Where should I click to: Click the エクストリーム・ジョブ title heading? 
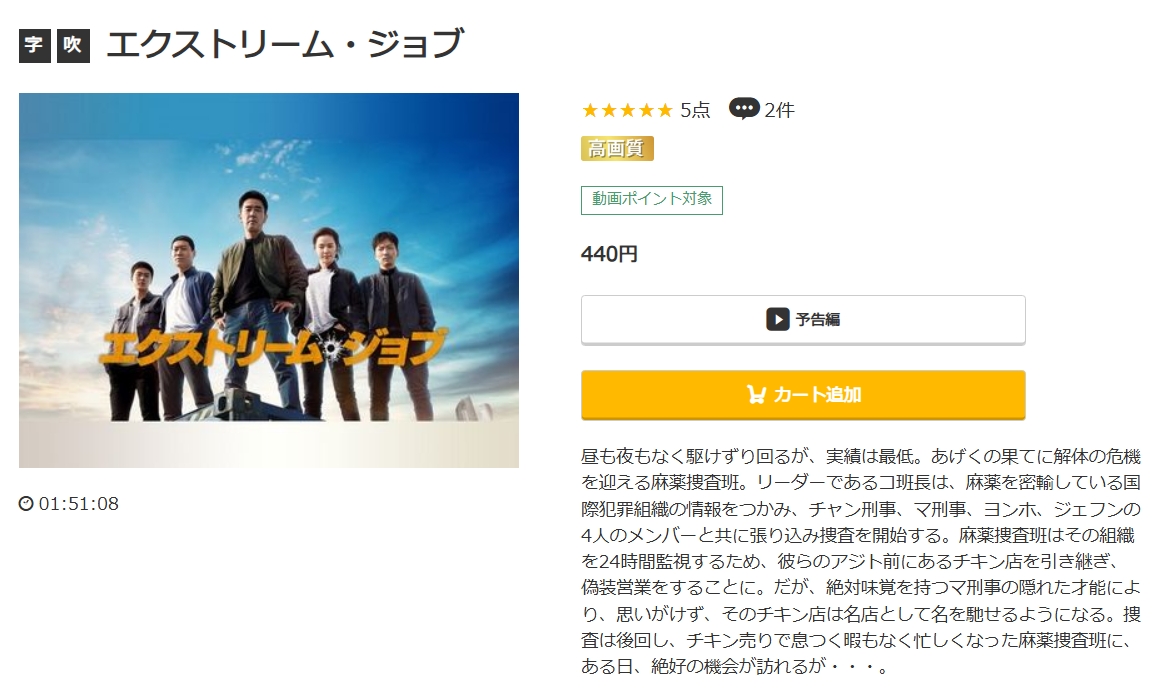pyautogui.click(x=285, y=44)
